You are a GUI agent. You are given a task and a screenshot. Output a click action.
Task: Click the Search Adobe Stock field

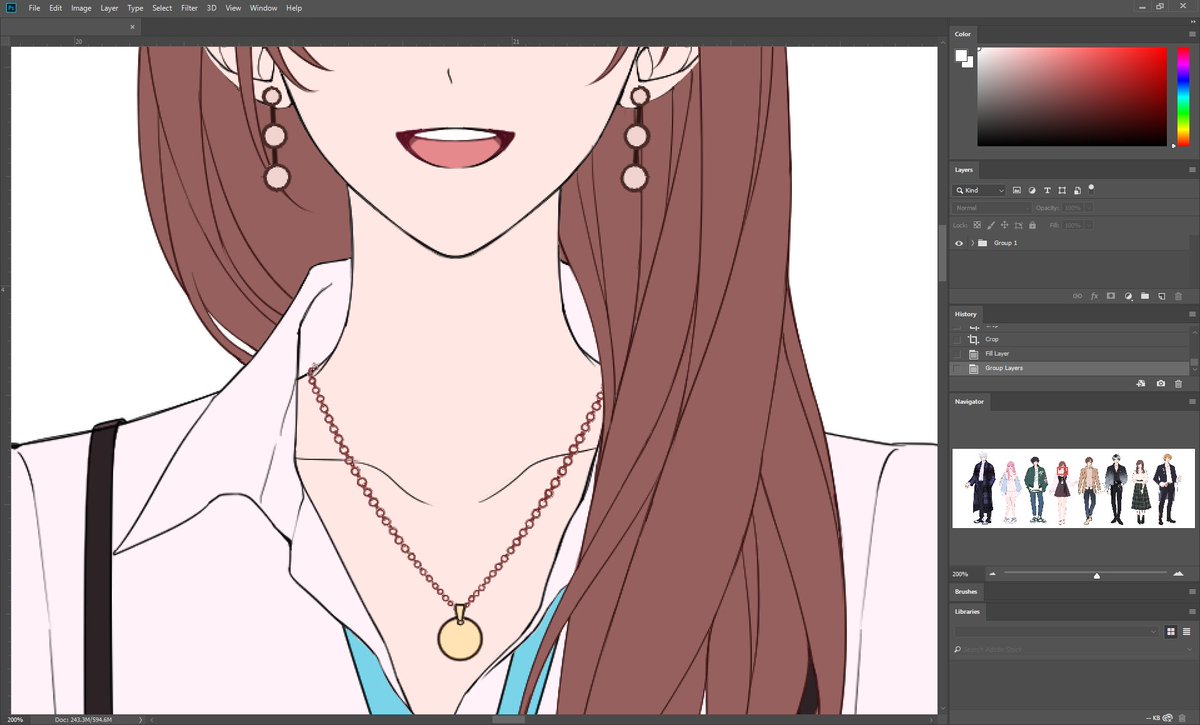1072,650
